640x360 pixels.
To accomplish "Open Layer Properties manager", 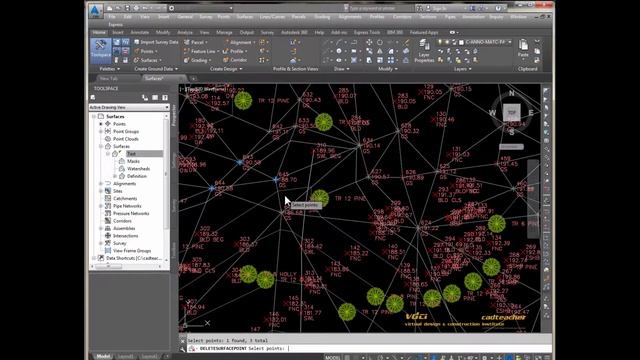I will click(424, 51).
